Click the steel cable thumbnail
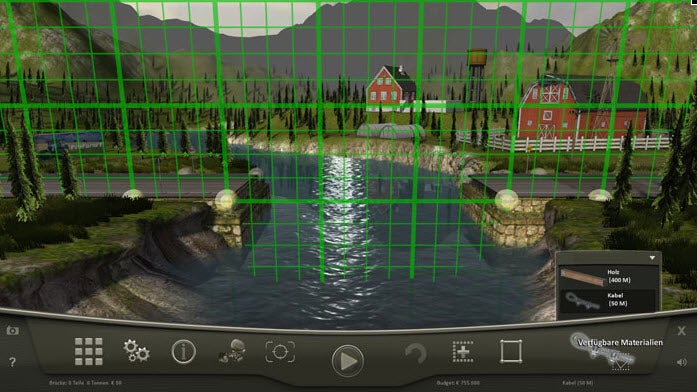 tap(583, 300)
